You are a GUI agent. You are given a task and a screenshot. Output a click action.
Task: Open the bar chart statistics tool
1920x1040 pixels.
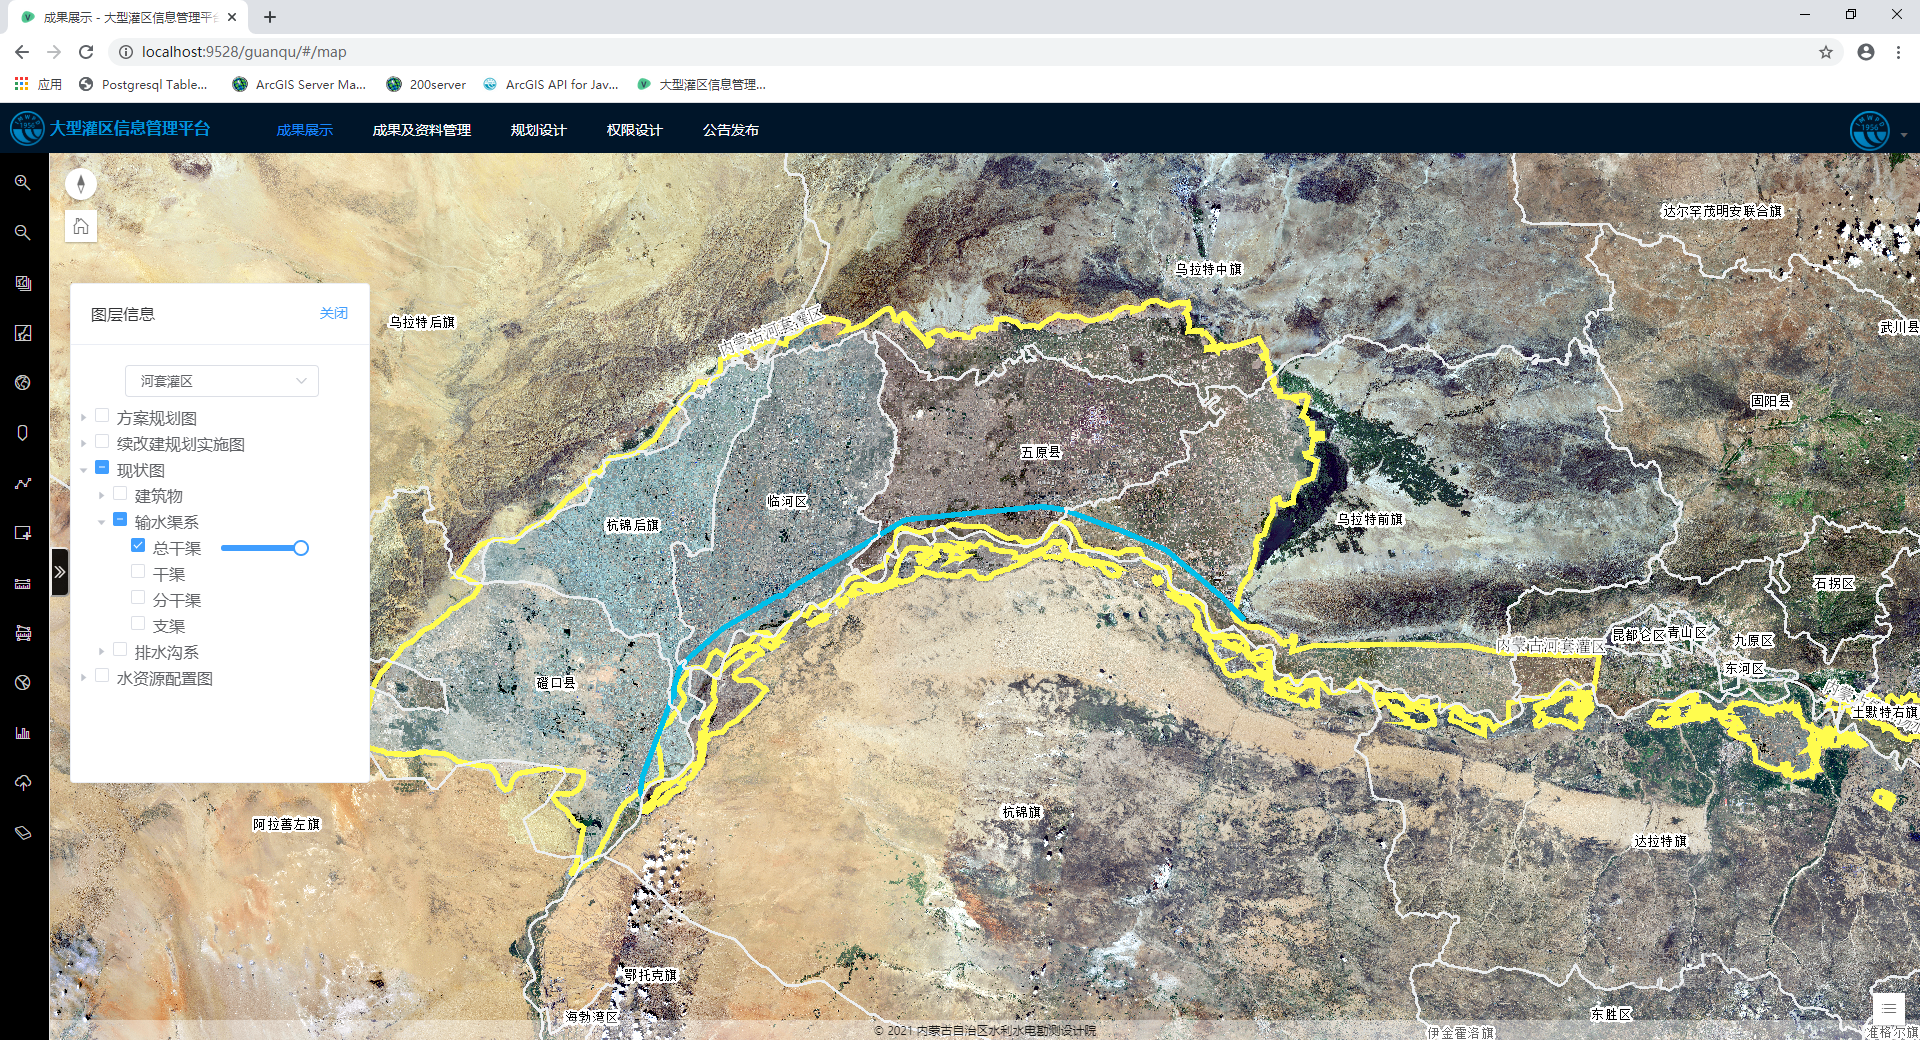coord(22,733)
